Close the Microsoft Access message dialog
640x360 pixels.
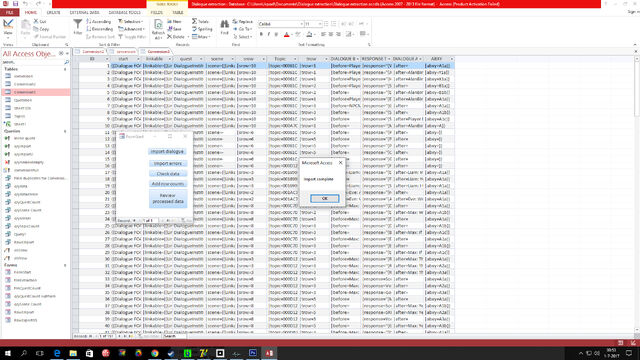[x=340, y=162]
